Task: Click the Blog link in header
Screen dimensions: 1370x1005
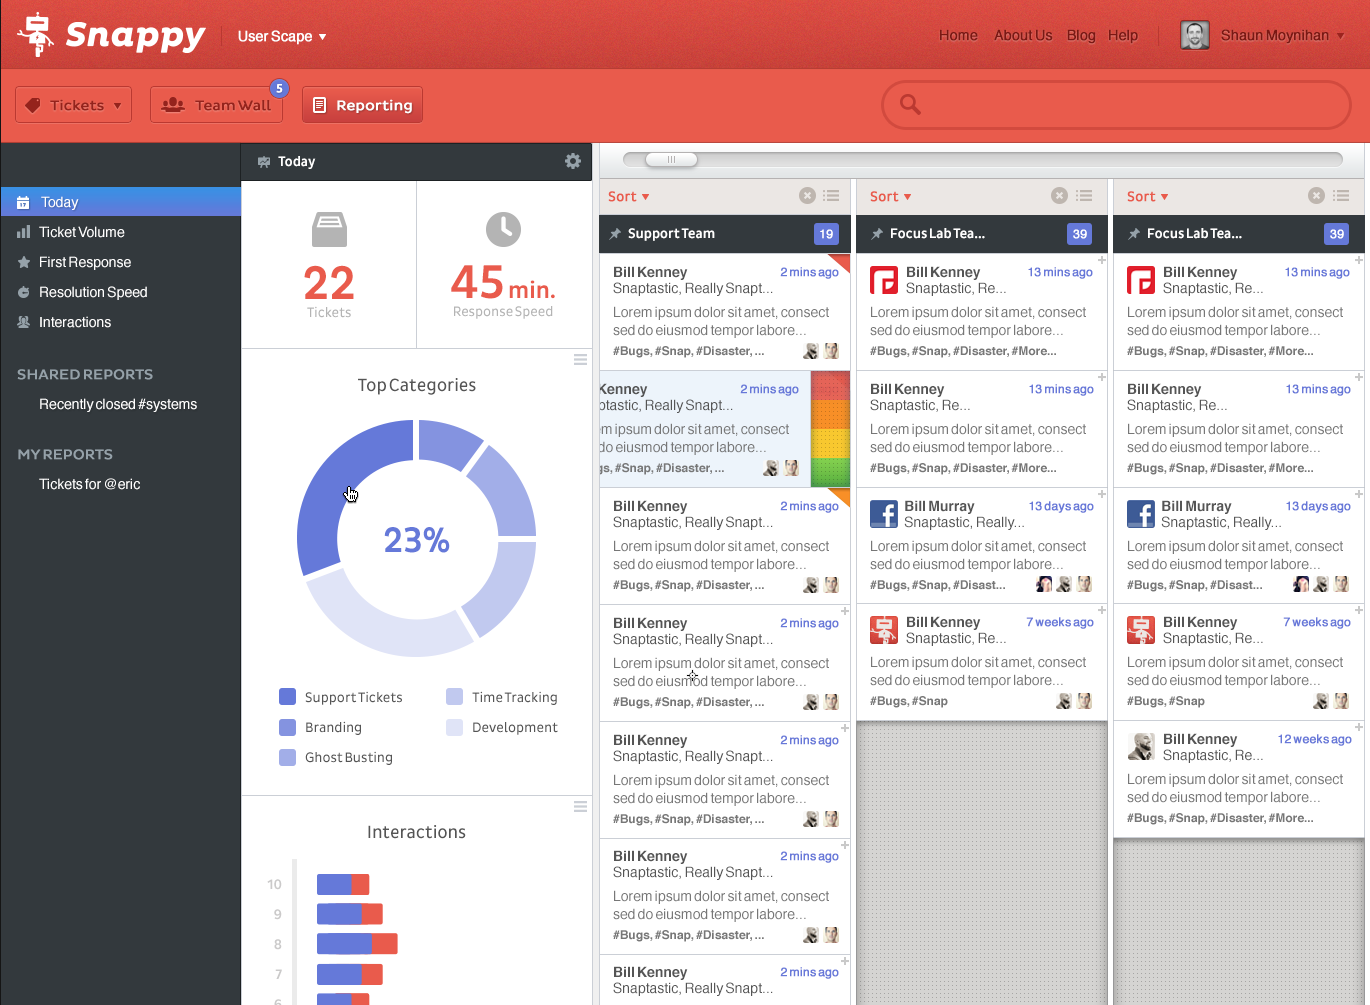Action: pos(1081,35)
